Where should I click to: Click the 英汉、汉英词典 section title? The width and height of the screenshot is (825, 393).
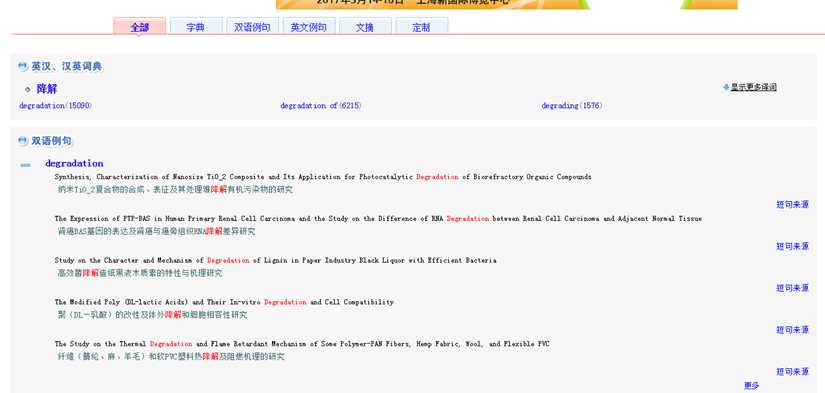click(67, 67)
